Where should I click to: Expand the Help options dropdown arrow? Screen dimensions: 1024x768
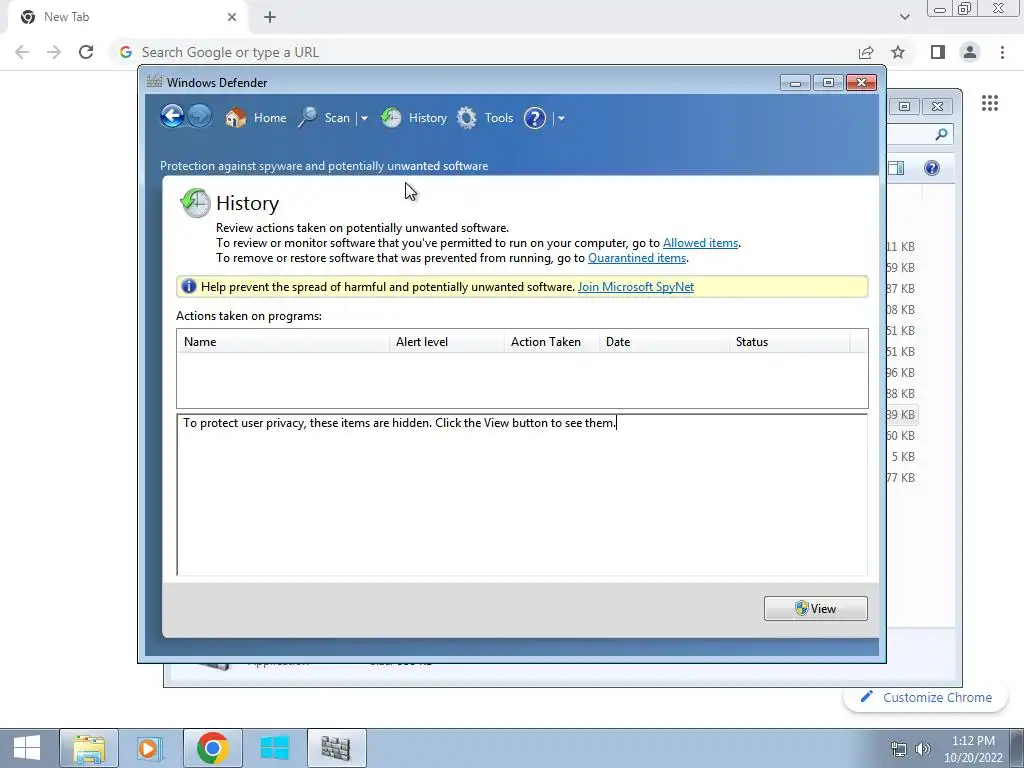(x=561, y=118)
